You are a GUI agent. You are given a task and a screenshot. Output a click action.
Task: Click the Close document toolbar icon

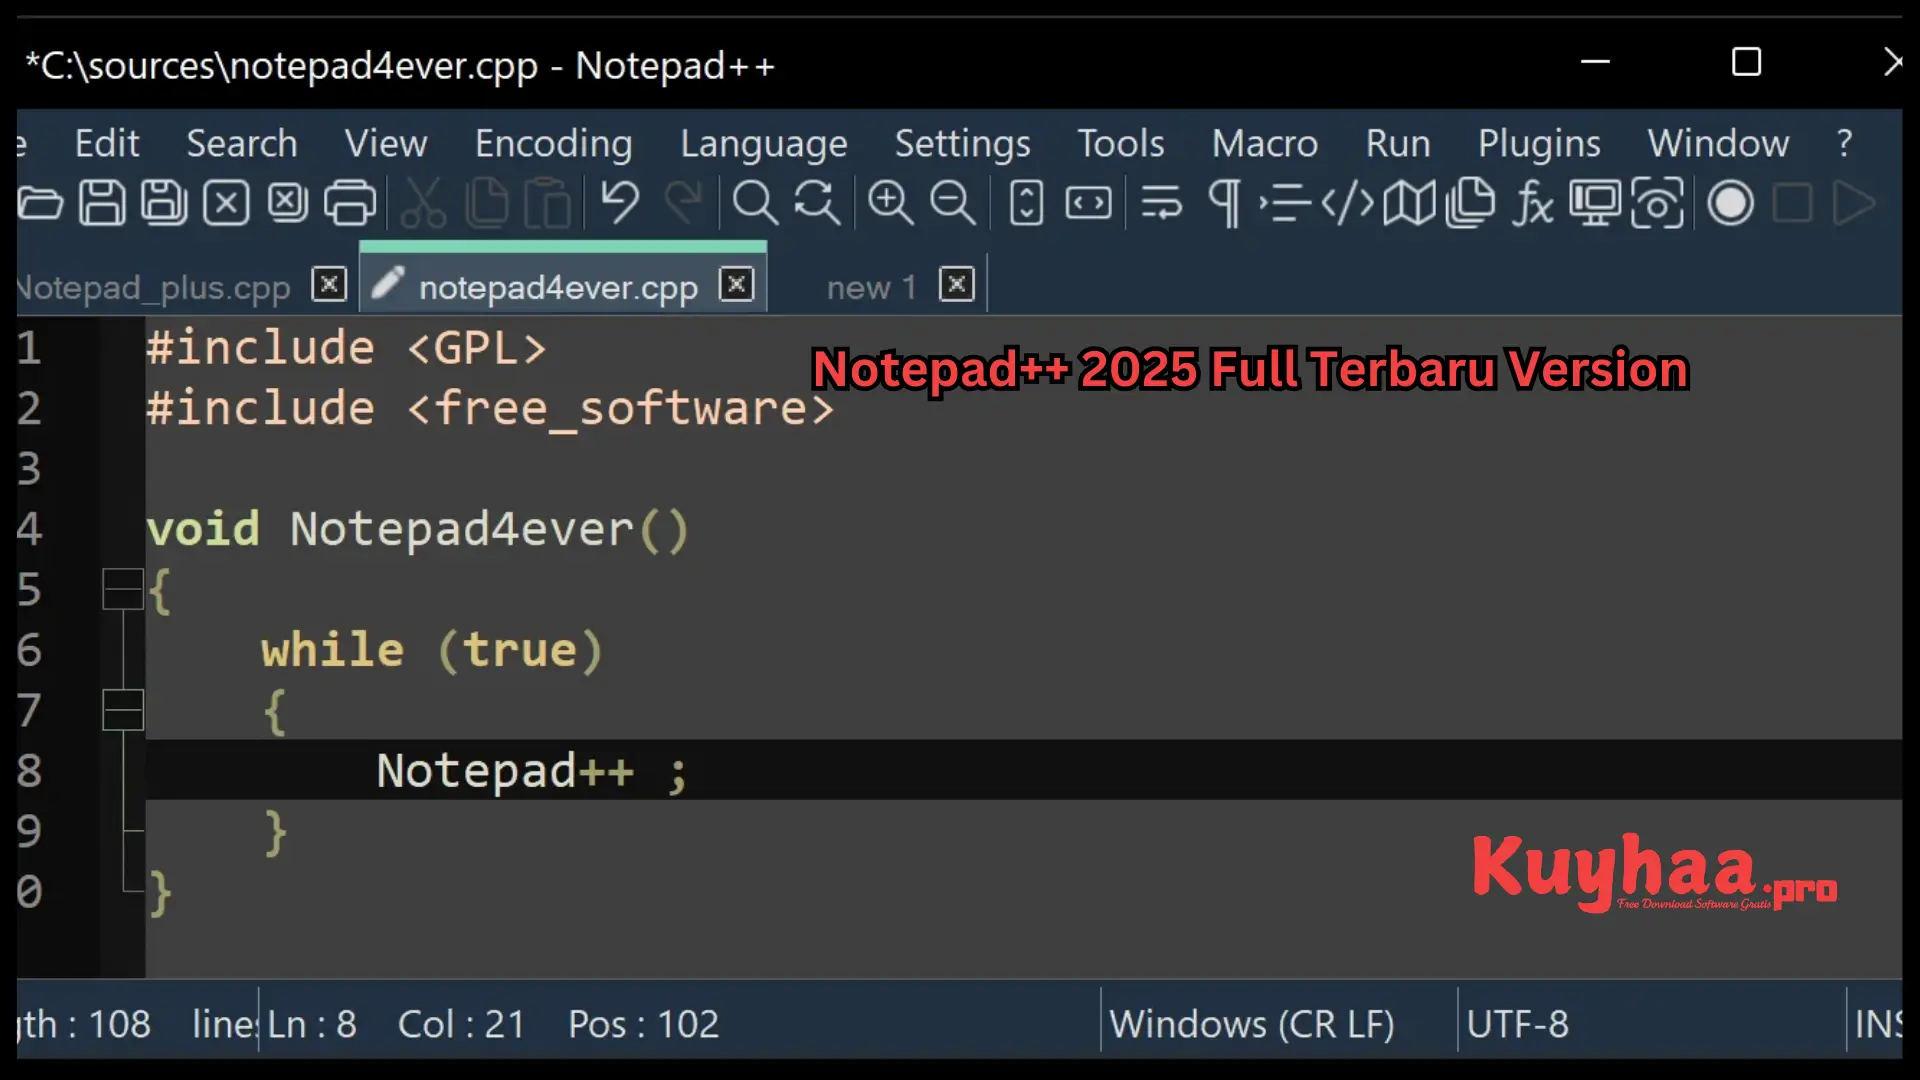[226, 203]
